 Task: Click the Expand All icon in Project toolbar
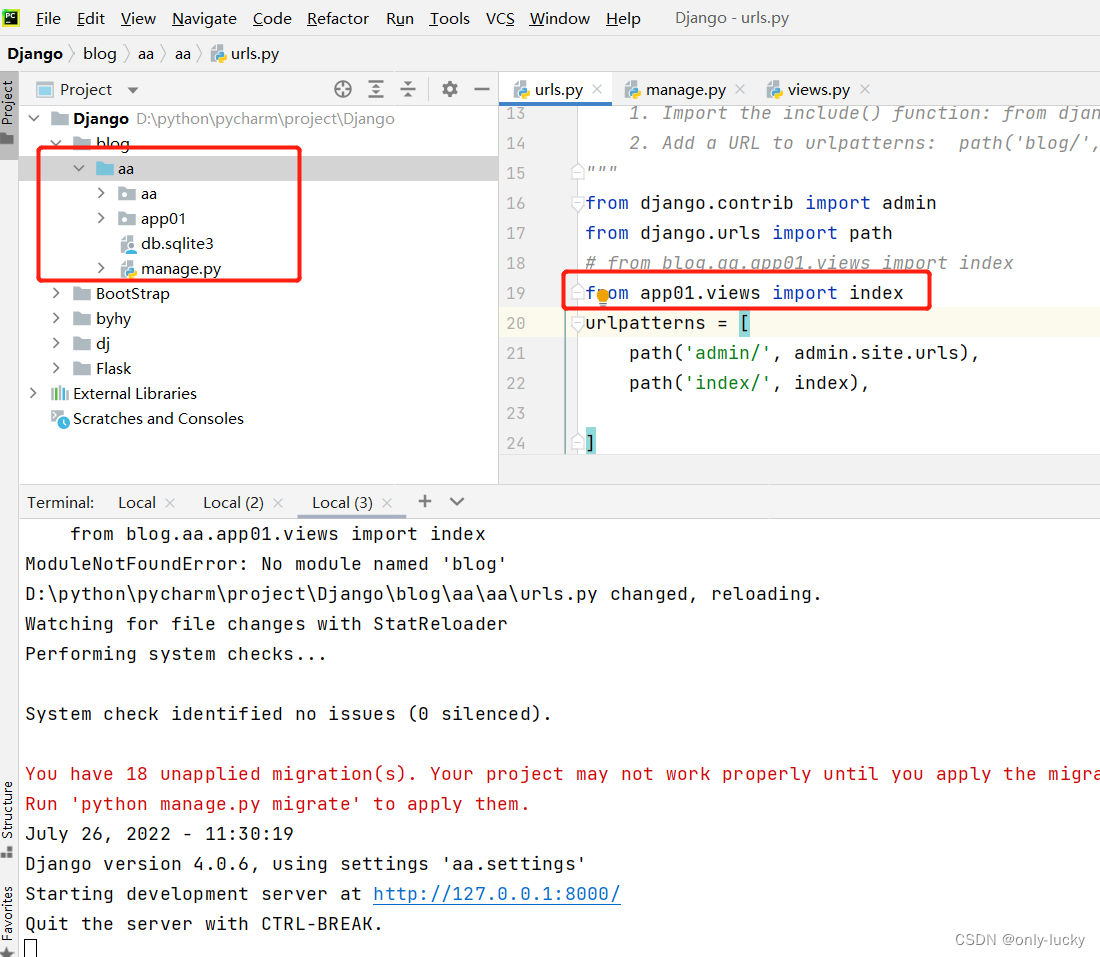coord(376,89)
